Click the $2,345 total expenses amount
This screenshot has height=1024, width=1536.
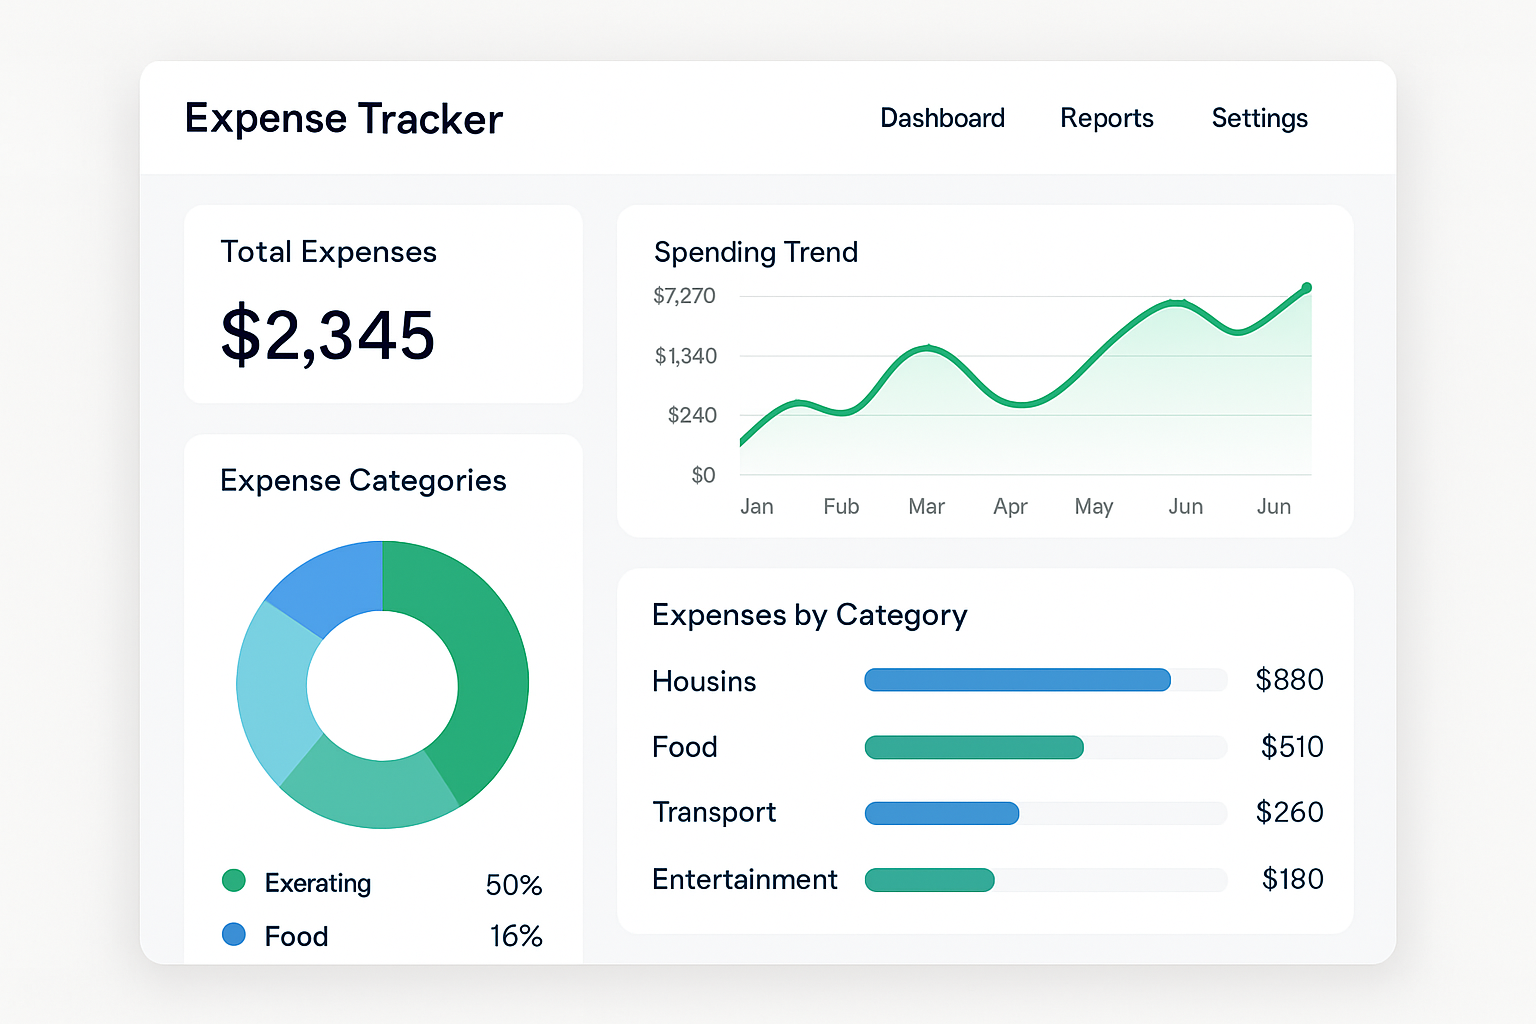coord(328,335)
